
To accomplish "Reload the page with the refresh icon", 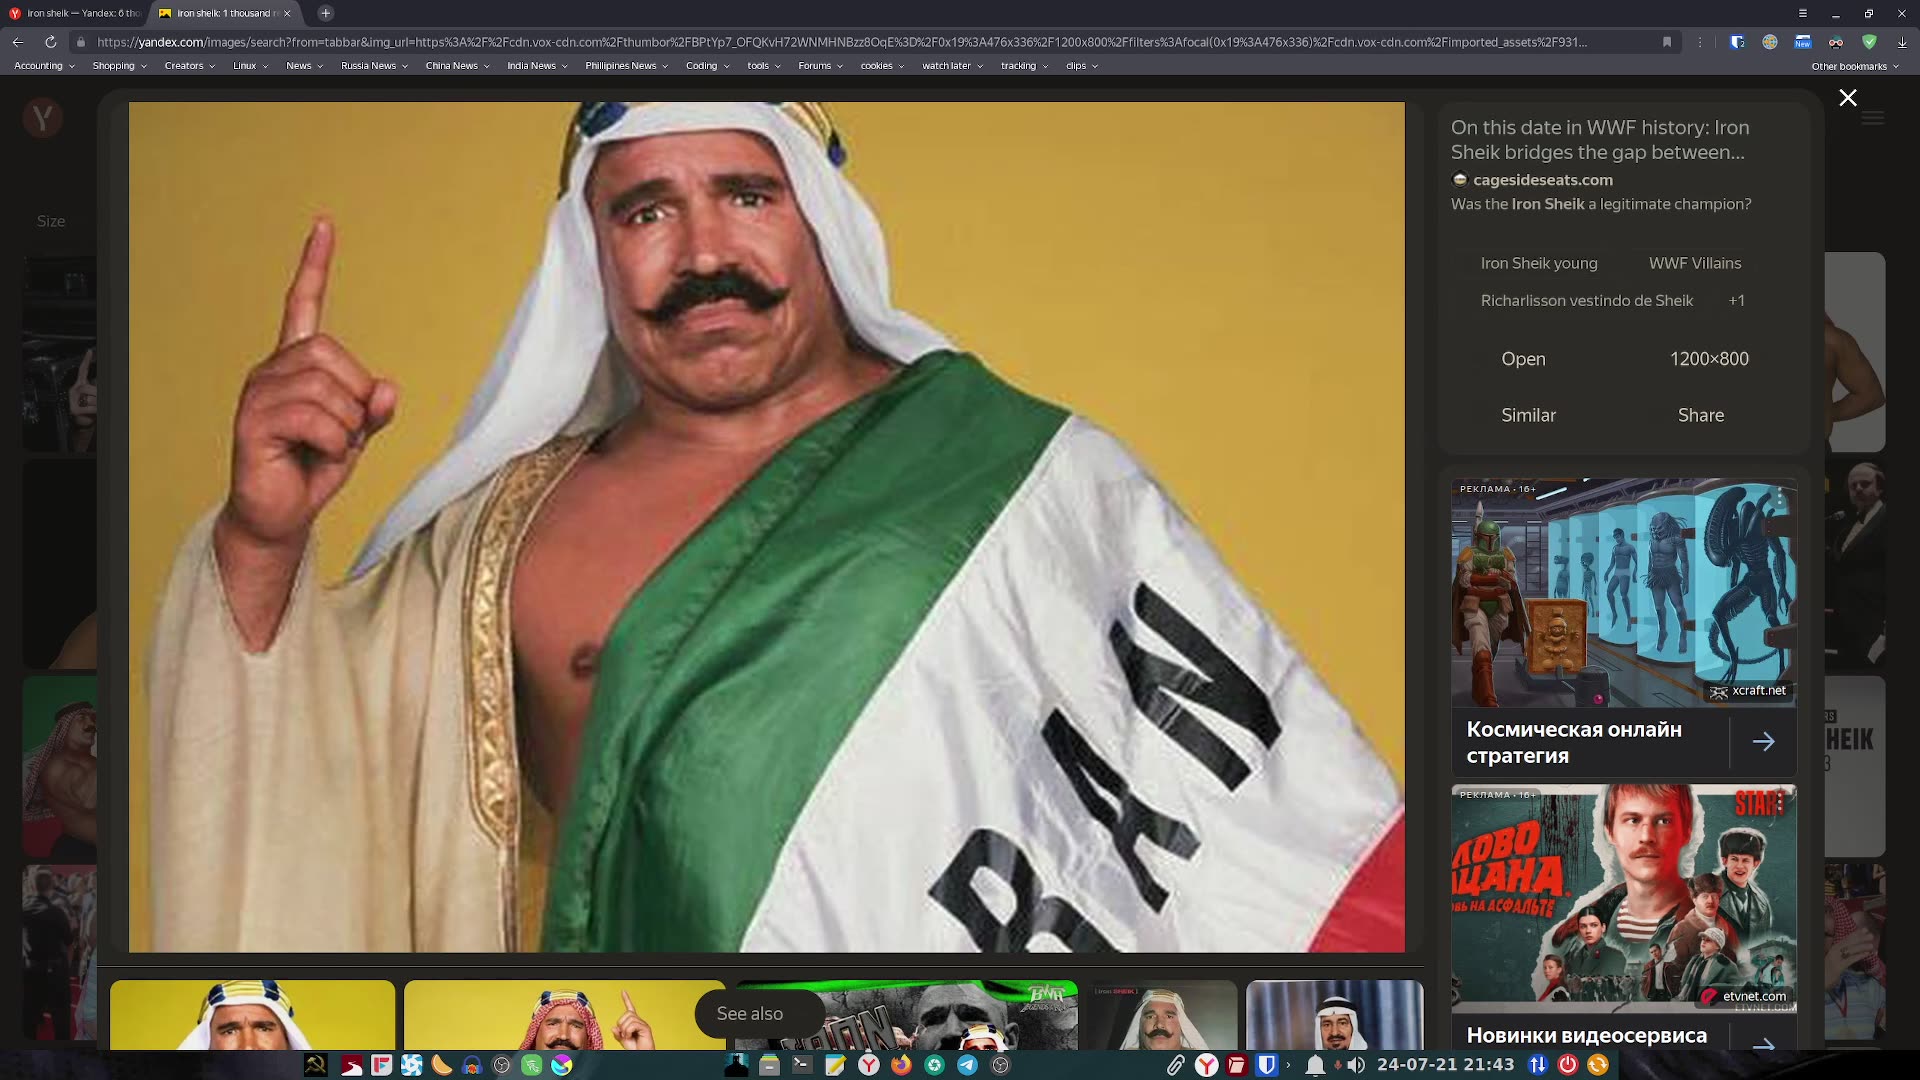I will (x=50, y=42).
